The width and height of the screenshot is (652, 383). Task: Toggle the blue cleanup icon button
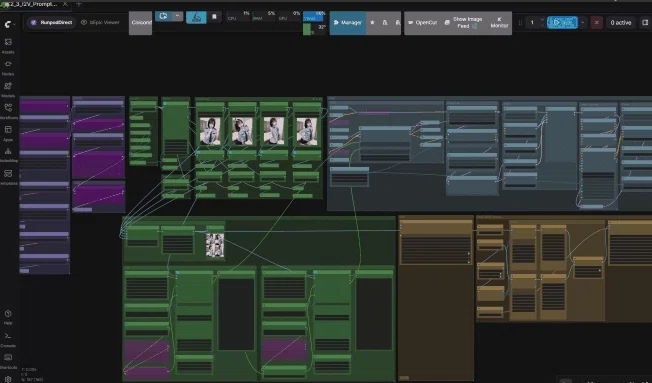196,17
